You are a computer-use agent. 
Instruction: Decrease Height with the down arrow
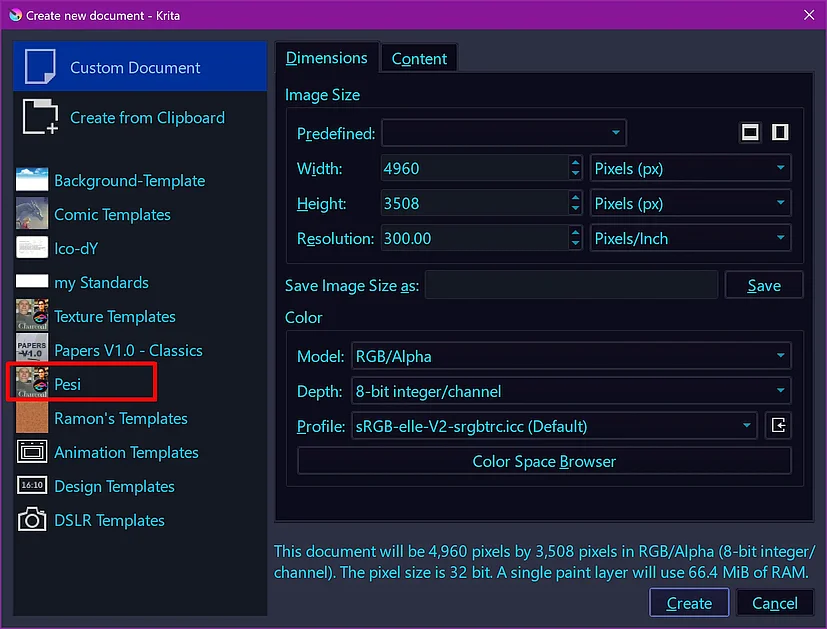coord(575,209)
